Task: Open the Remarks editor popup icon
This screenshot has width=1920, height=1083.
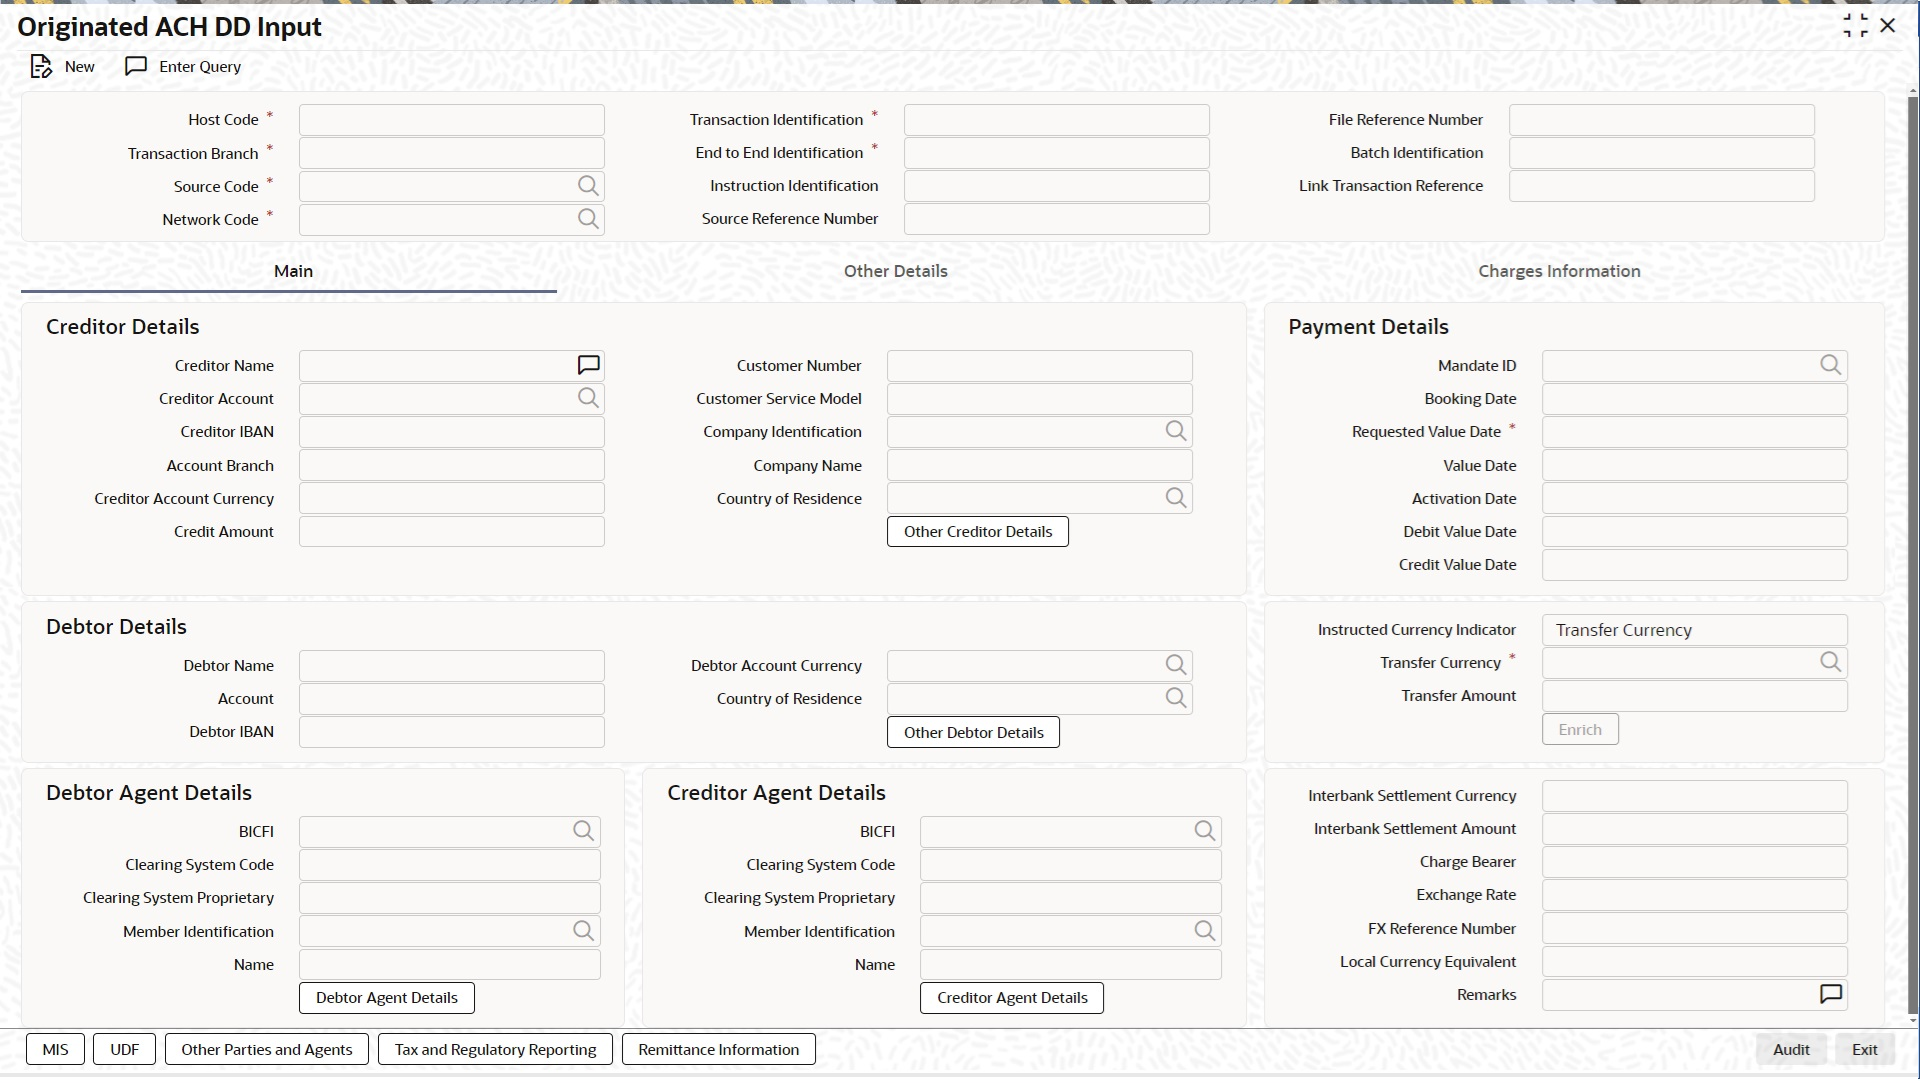Action: tap(1830, 995)
